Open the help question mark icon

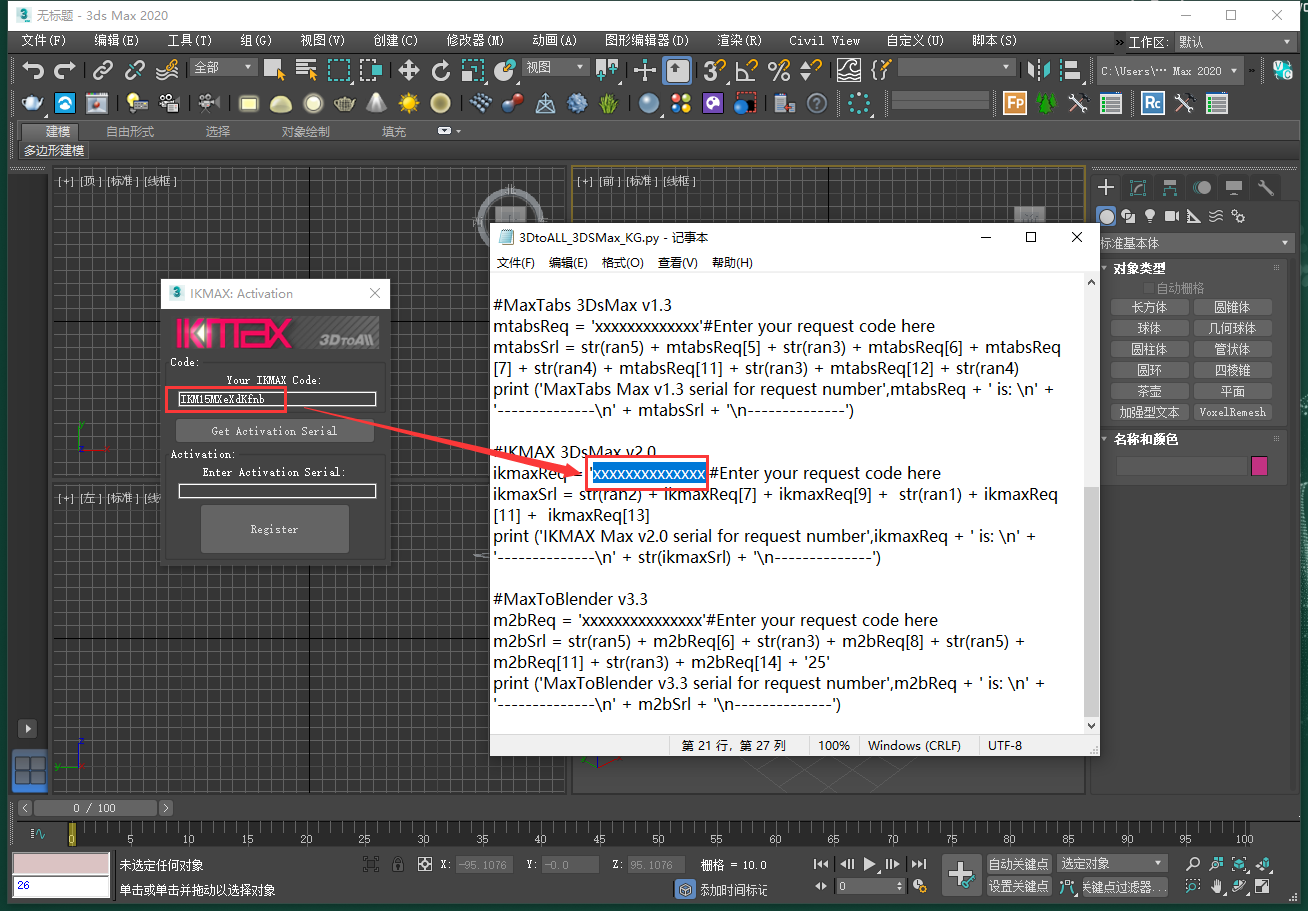click(817, 103)
